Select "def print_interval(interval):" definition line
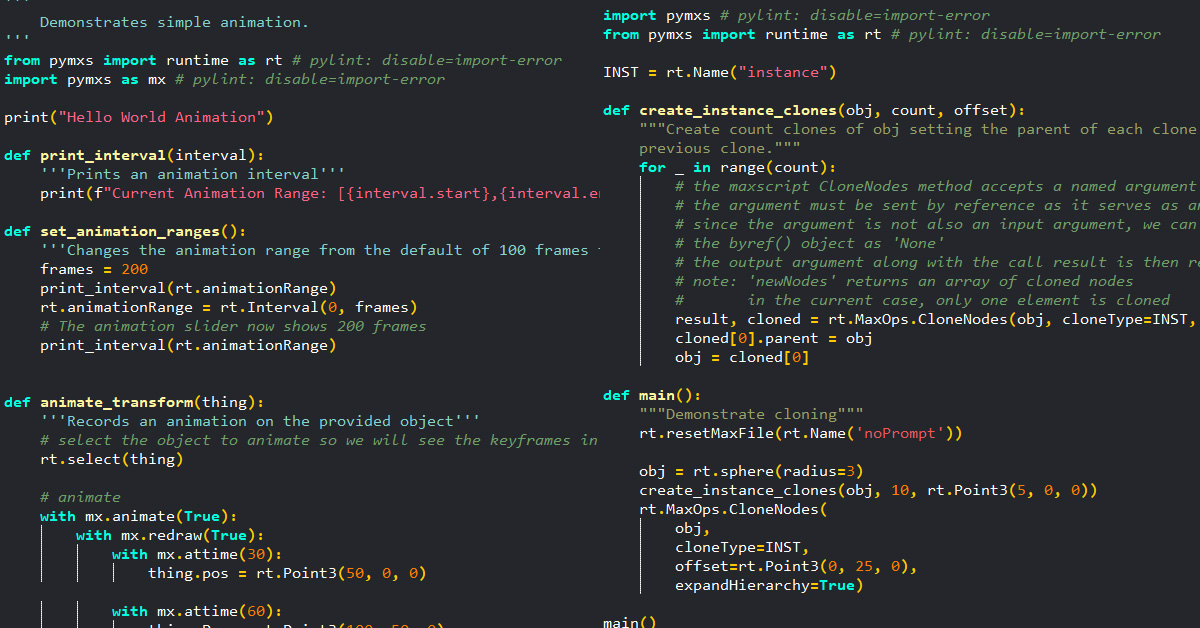 tap(134, 155)
